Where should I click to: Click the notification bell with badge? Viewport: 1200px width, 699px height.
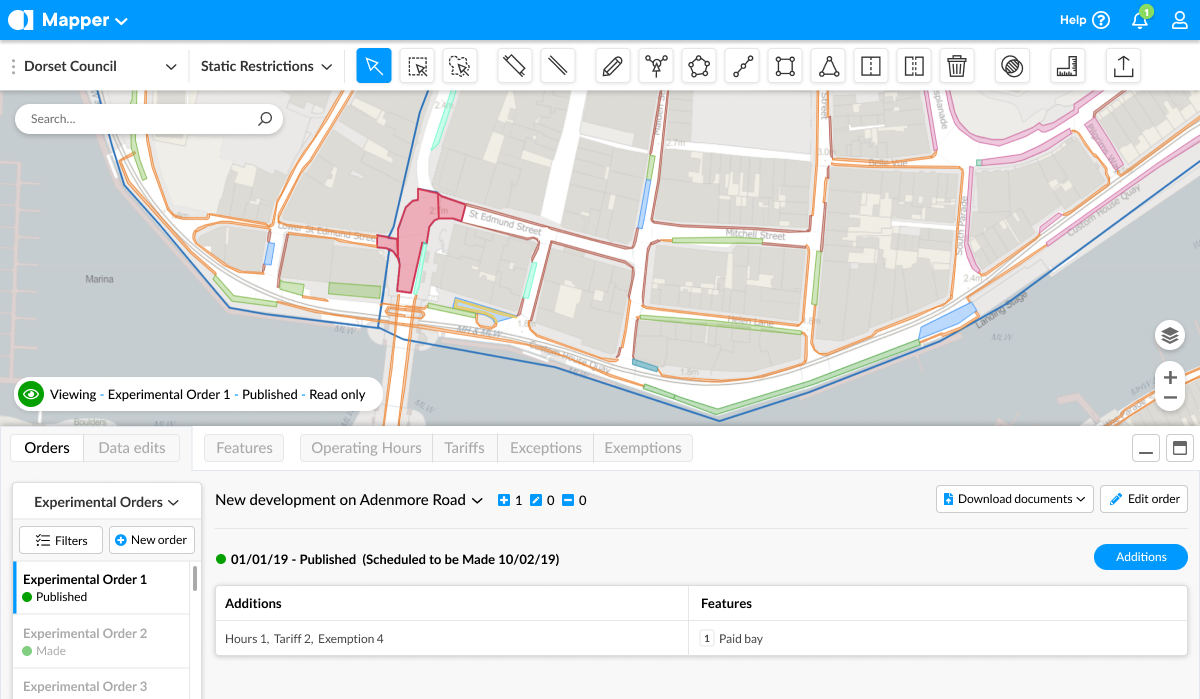pos(1139,19)
